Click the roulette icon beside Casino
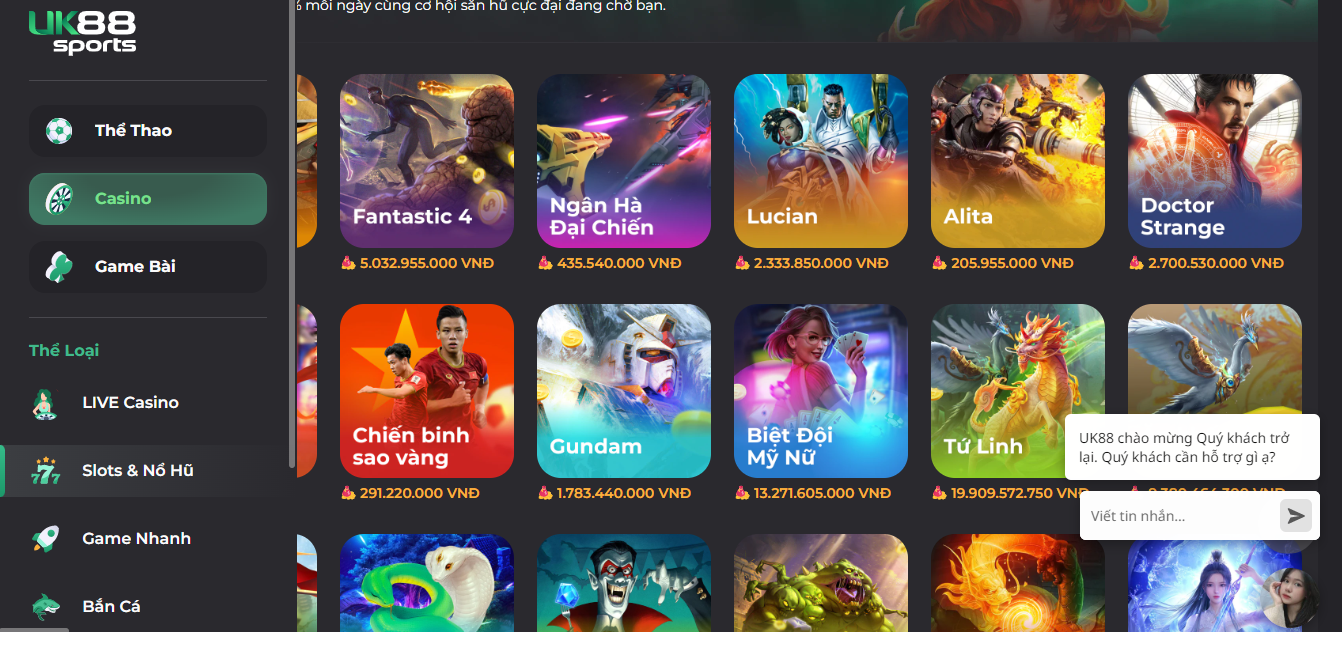The image size is (1342, 656). tap(59, 199)
